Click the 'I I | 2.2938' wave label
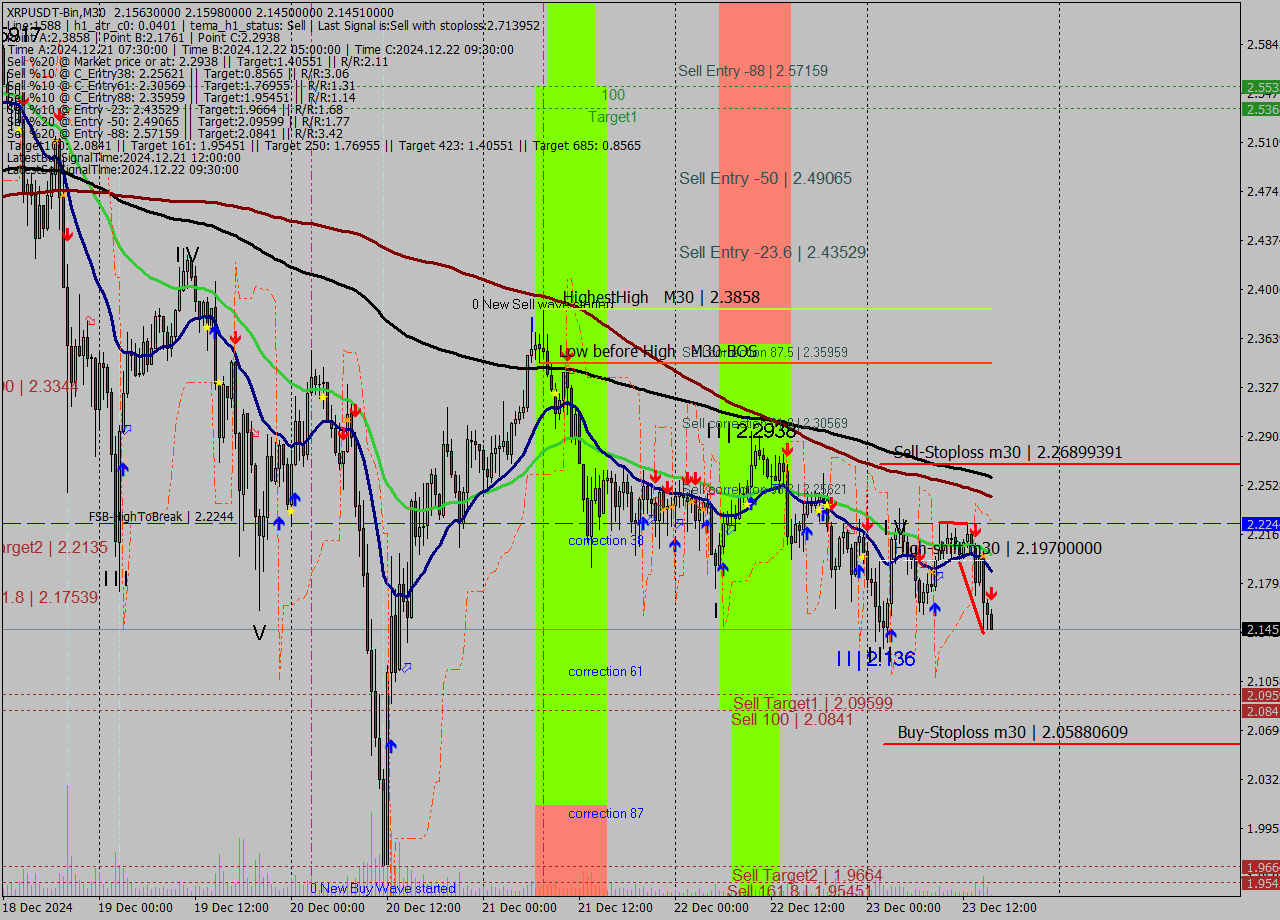 751,432
